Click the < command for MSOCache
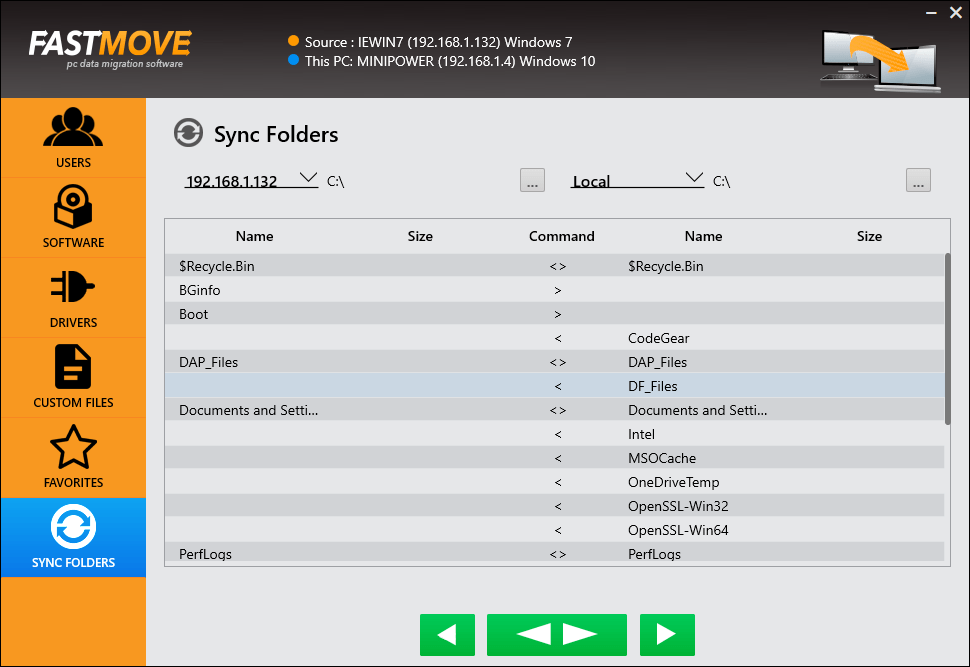The width and height of the screenshot is (970, 667). point(558,458)
